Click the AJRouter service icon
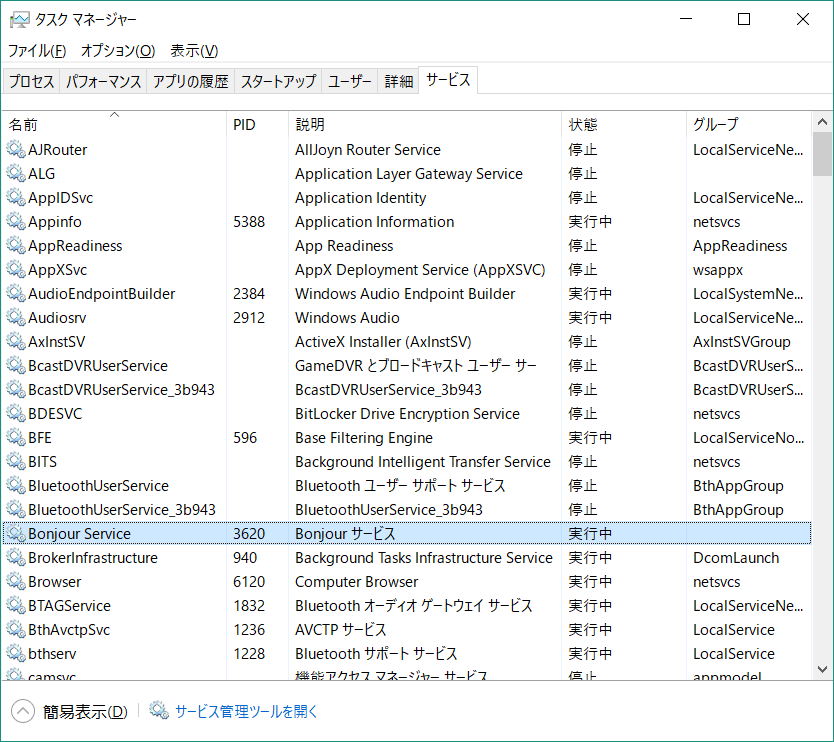The image size is (834, 742). click(x=16, y=149)
